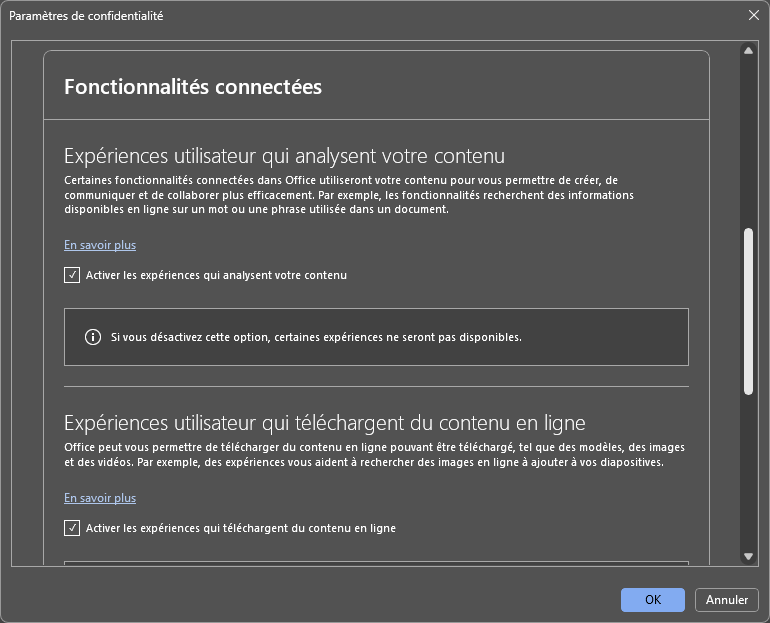Screen dimensions: 770x623
Task: Uncheck "Activer les expériences qui analysent votre contenu"
Action: (72, 275)
